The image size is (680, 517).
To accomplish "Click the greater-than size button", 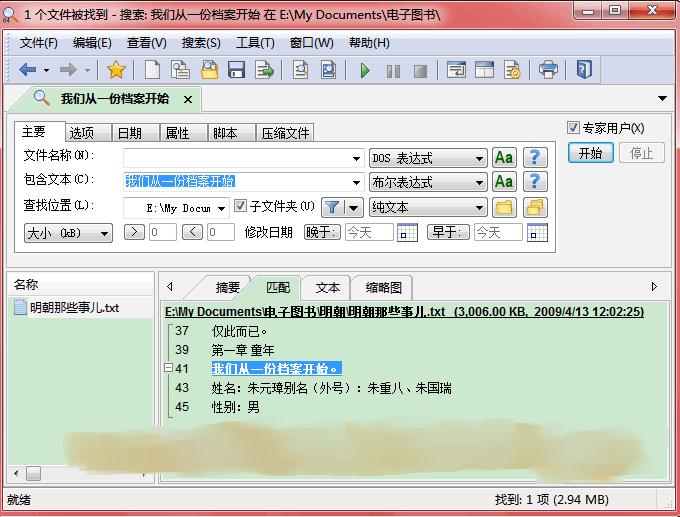I will (134, 232).
